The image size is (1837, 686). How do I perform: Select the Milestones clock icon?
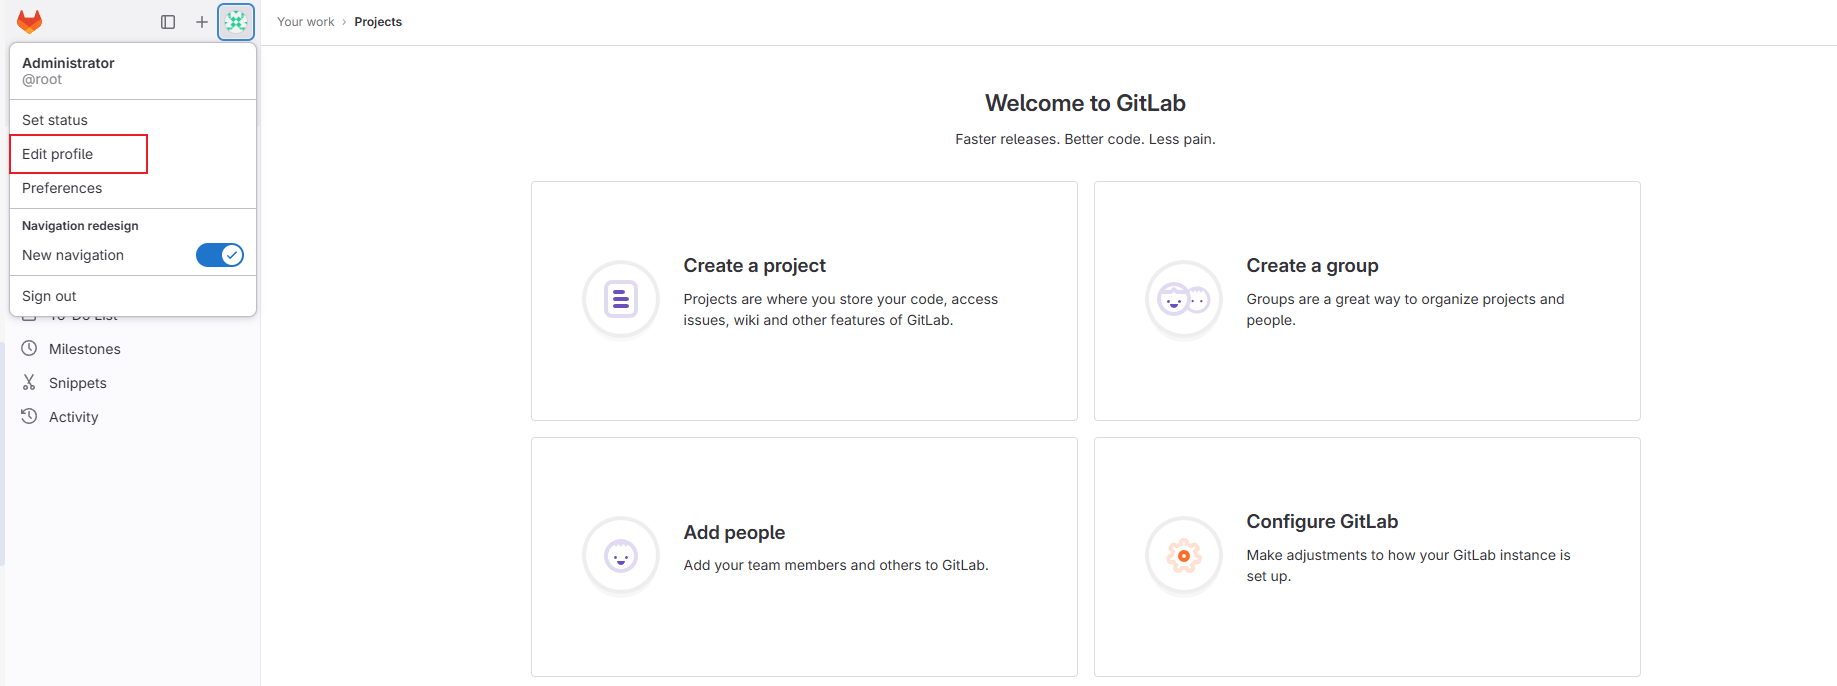[x=29, y=348]
